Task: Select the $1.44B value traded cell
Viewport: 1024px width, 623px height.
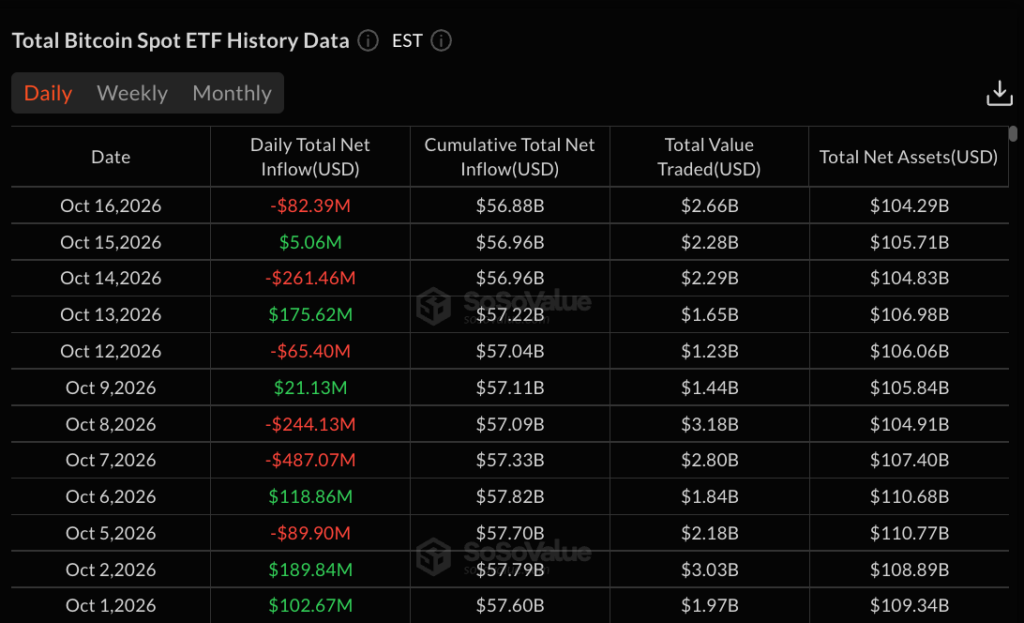Action: pos(710,388)
